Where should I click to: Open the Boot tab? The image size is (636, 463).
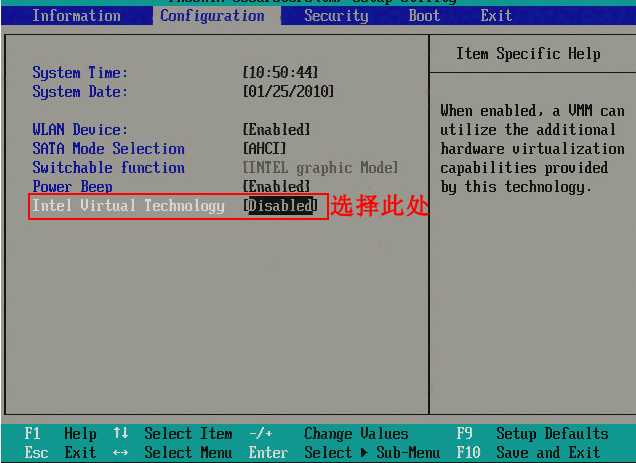point(424,16)
